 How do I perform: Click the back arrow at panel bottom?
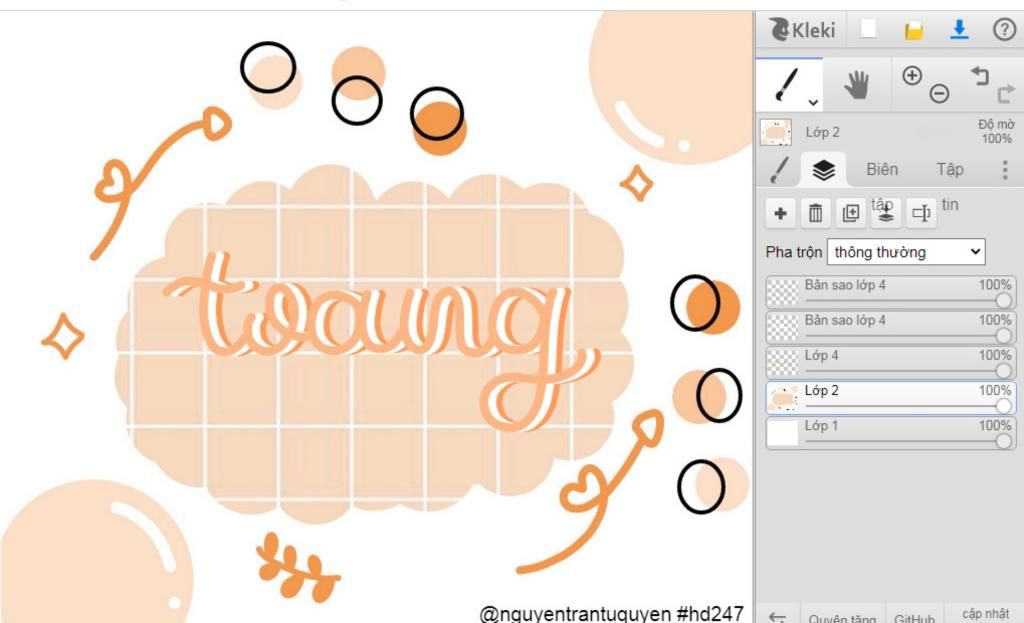(x=777, y=617)
